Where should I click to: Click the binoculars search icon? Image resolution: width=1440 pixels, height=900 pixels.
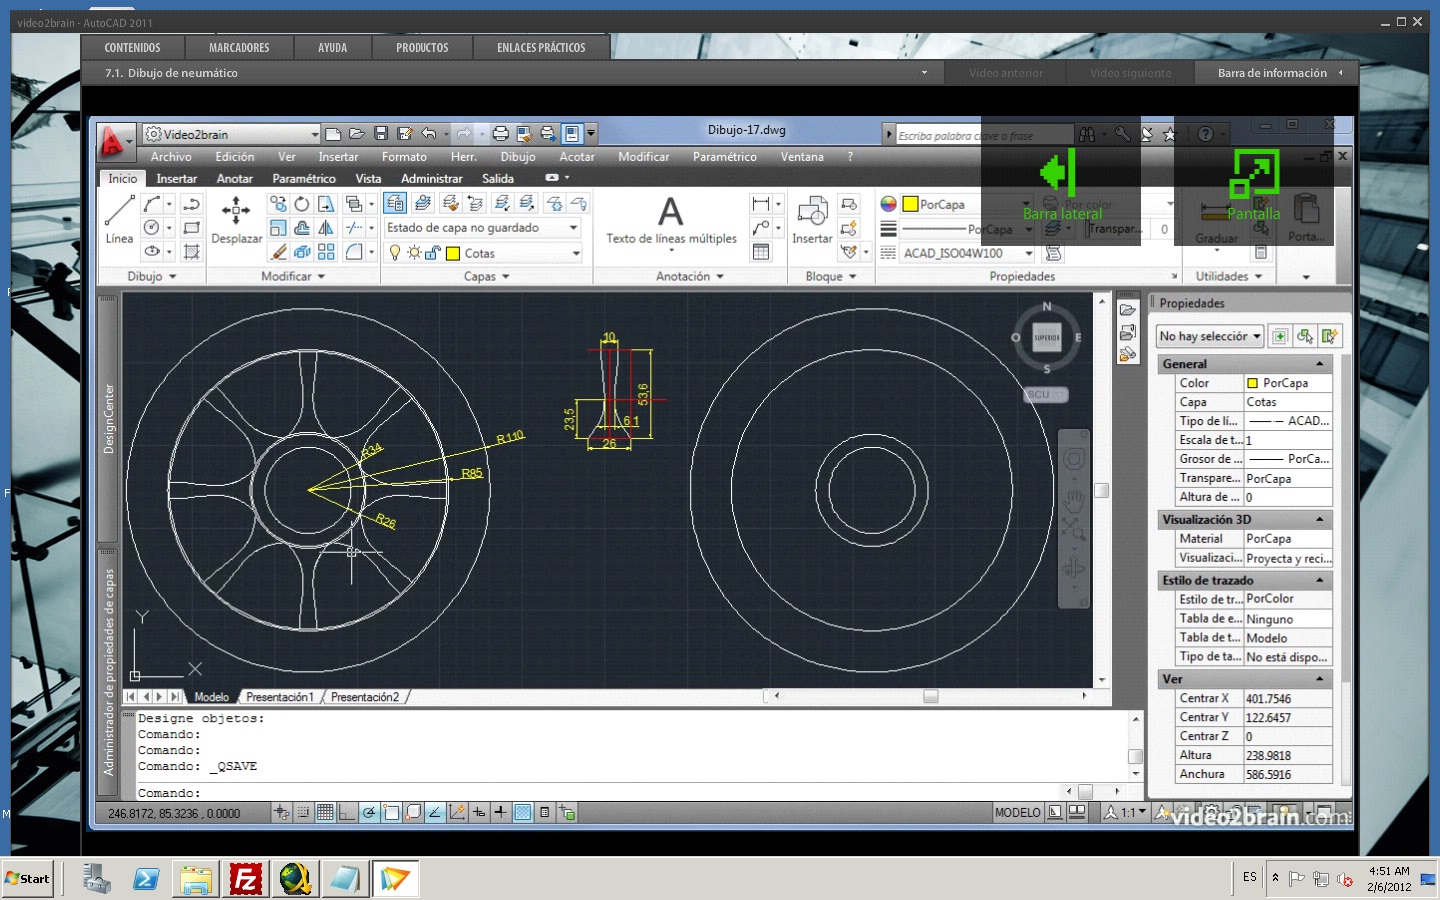click(1087, 134)
